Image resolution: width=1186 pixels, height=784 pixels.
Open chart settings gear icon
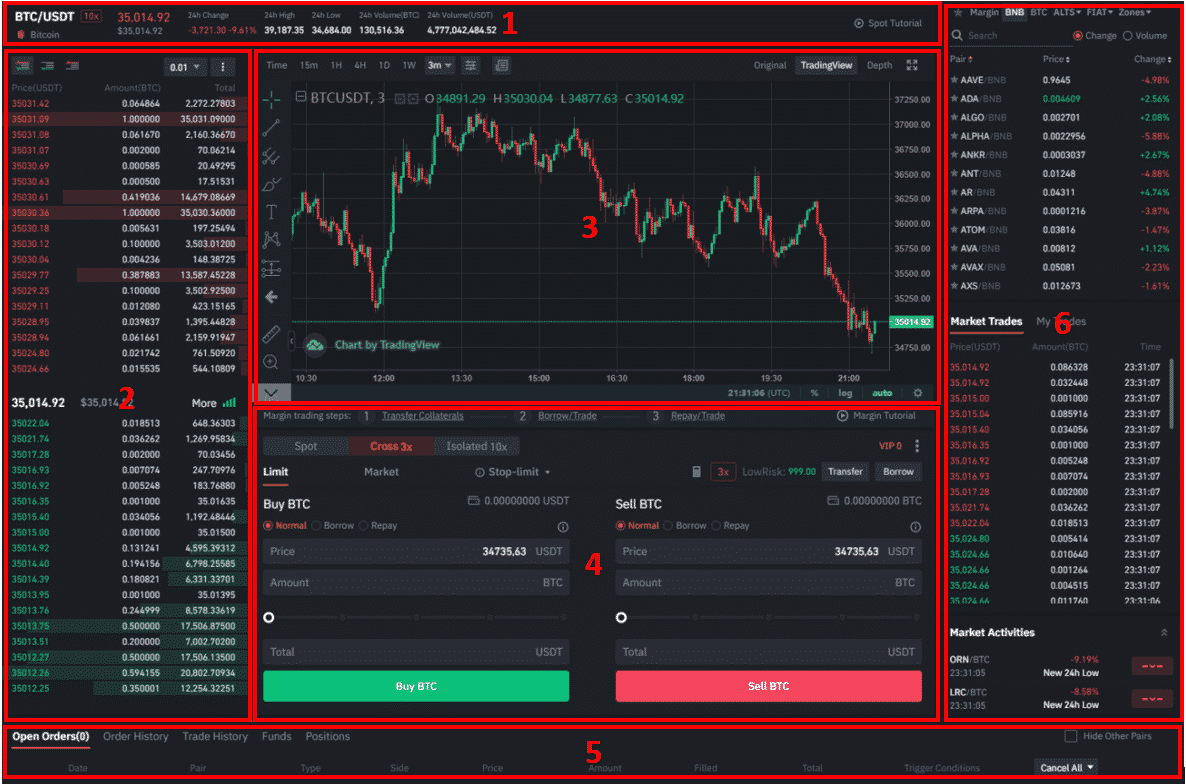tap(917, 393)
